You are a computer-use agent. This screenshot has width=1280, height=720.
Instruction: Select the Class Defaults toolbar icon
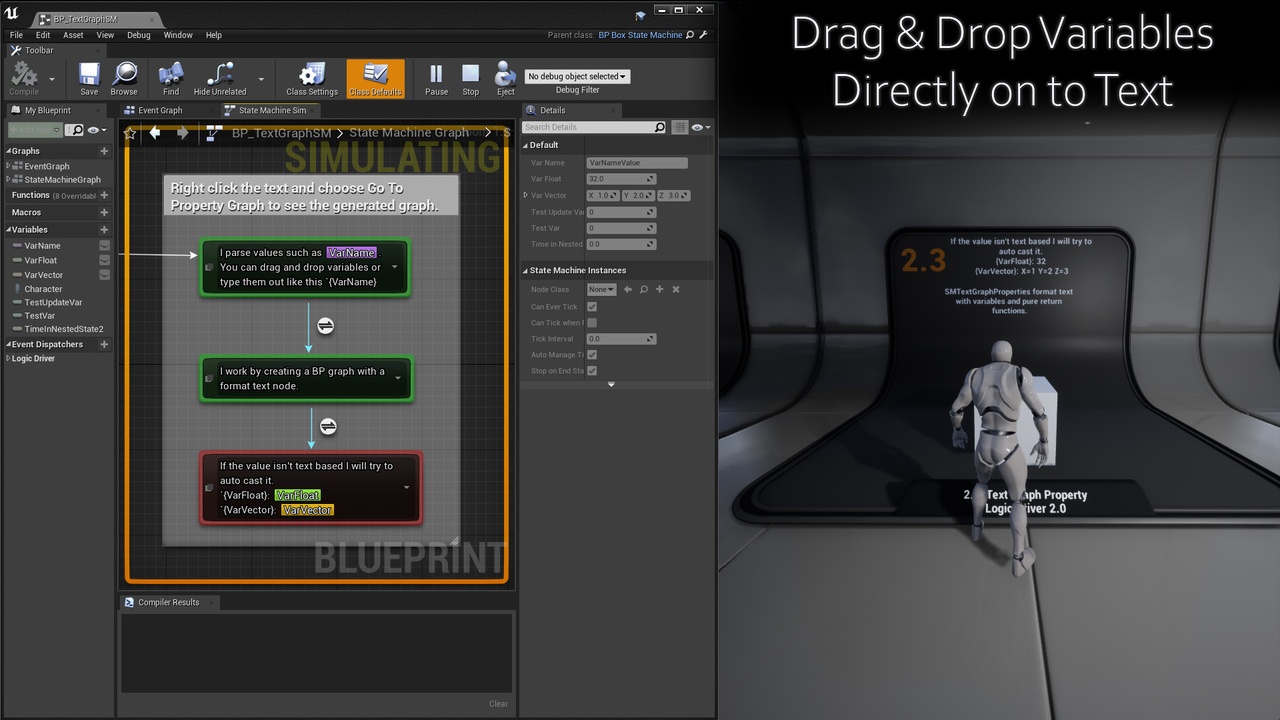pos(376,75)
